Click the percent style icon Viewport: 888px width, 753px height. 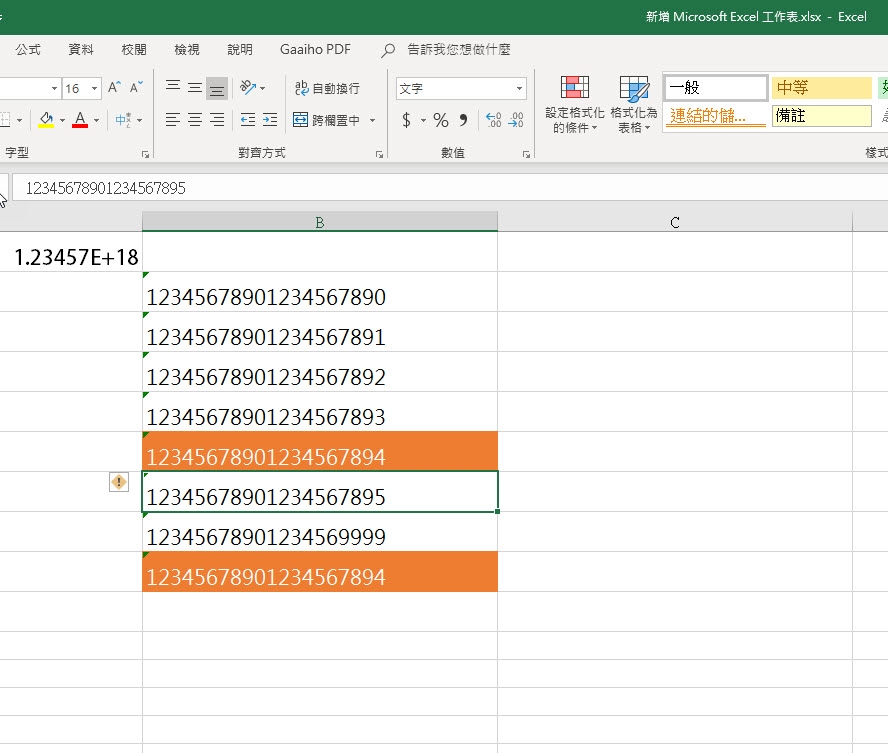[x=441, y=120]
